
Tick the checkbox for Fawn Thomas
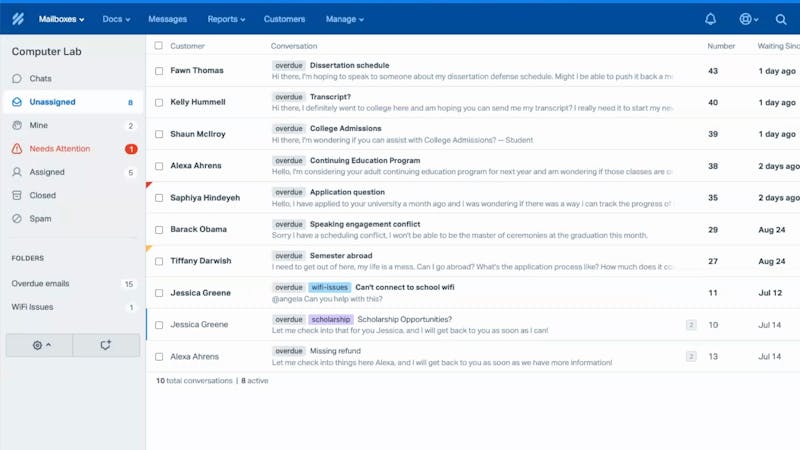[x=158, y=71]
